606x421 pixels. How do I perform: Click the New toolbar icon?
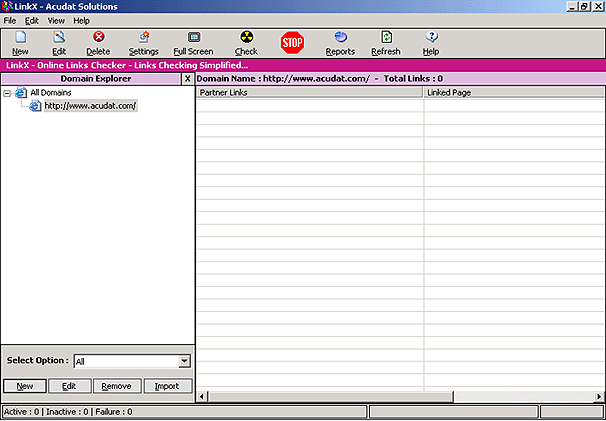tap(20, 37)
